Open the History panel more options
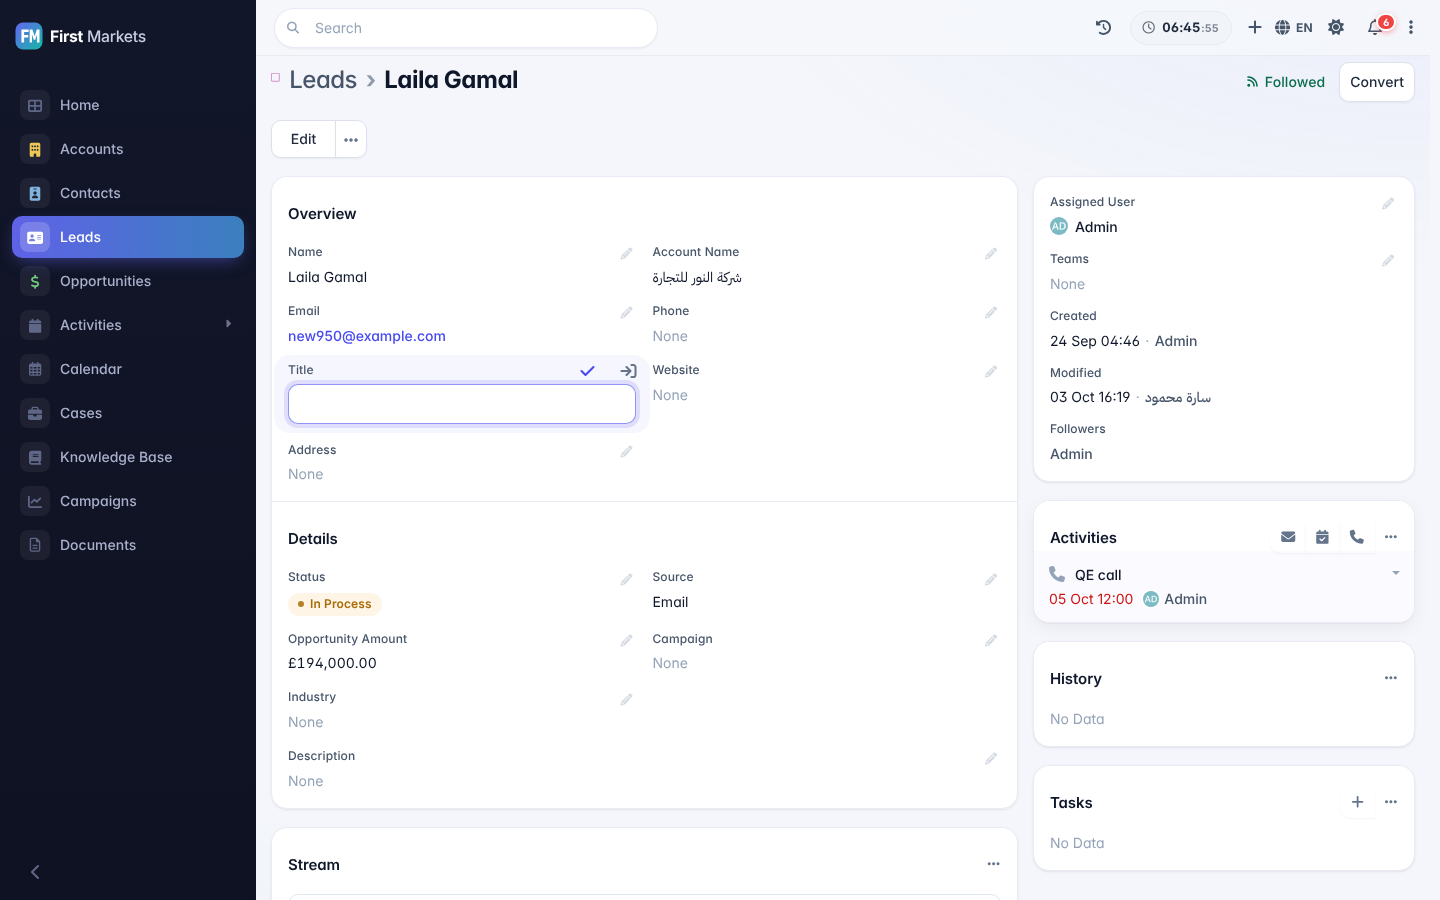This screenshot has height=900, width=1440. point(1390,678)
